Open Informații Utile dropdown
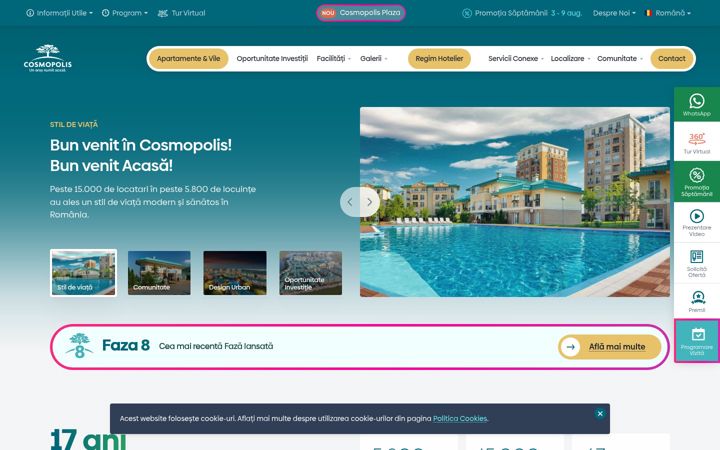Viewport: 720px width, 450px height. pos(59,13)
